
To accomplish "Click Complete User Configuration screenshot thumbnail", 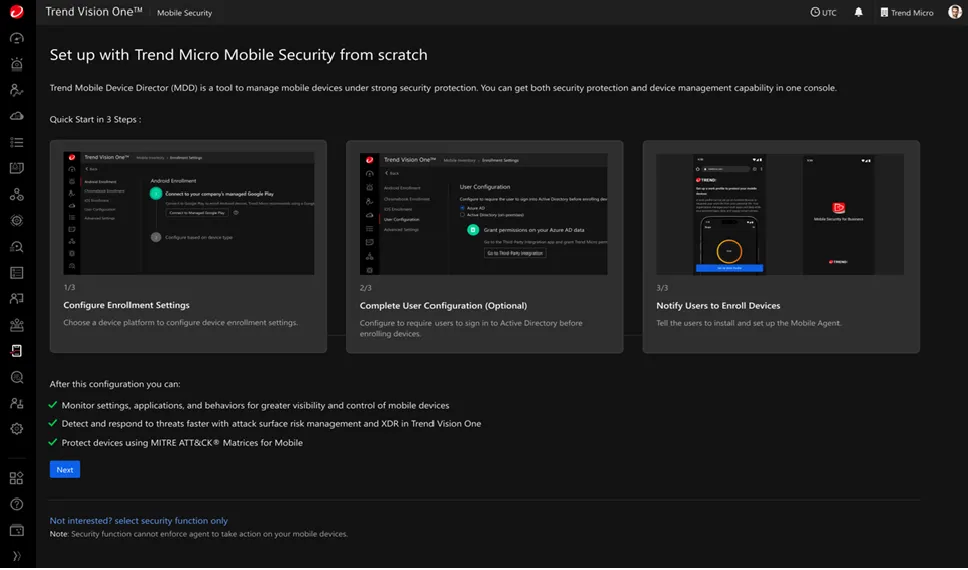I will point(484,214).
